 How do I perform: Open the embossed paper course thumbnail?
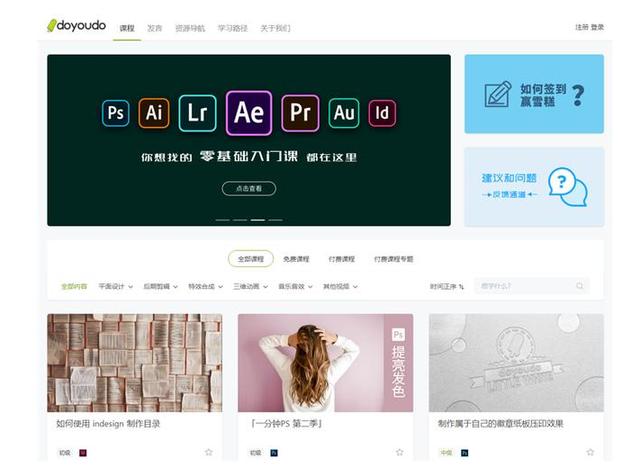[516, 363]
